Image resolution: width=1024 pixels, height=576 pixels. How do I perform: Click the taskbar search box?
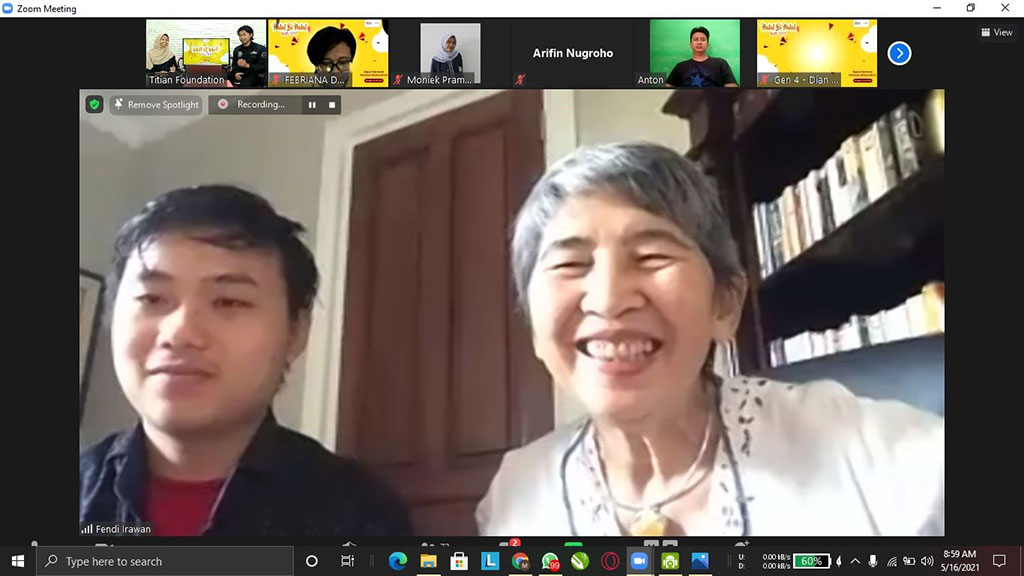pyautogui.click(x=165, y=561)
